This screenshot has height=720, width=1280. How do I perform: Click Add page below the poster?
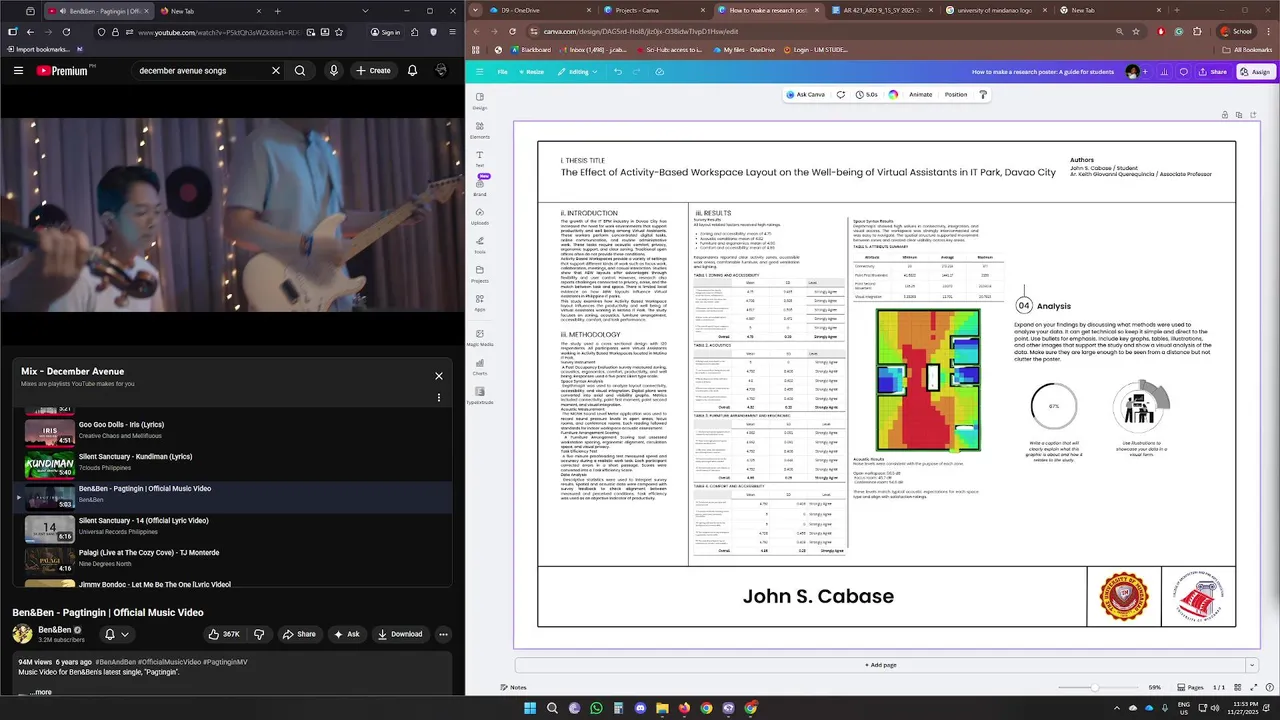click(880, 665)
